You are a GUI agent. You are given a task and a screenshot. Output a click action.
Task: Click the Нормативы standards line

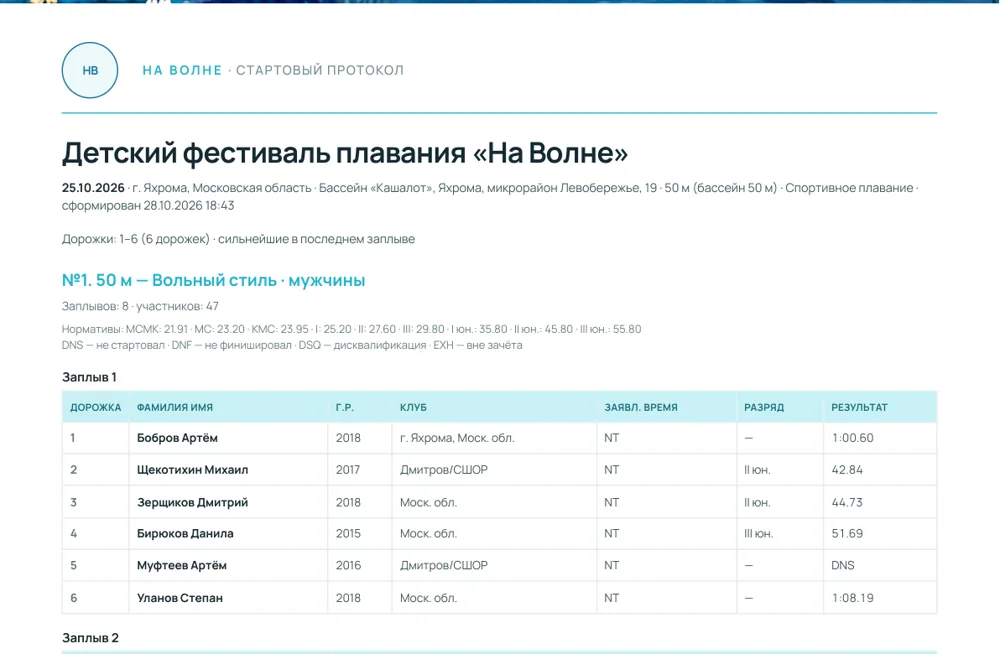pyautogui.click(x=351, y=329)
